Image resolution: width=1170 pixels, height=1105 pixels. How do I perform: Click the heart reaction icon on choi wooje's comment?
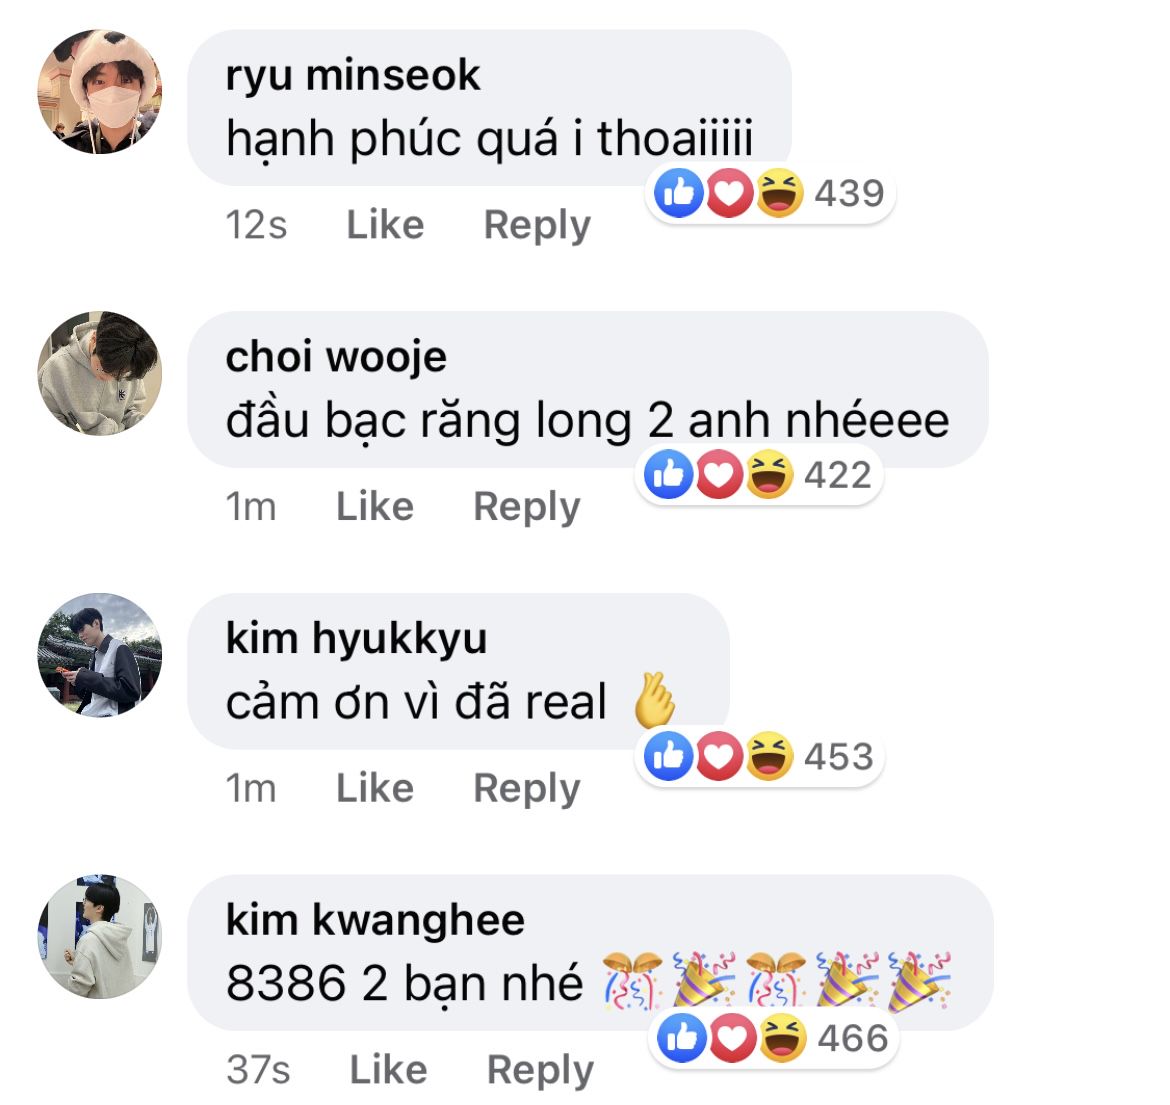click(x=719, y=475)
